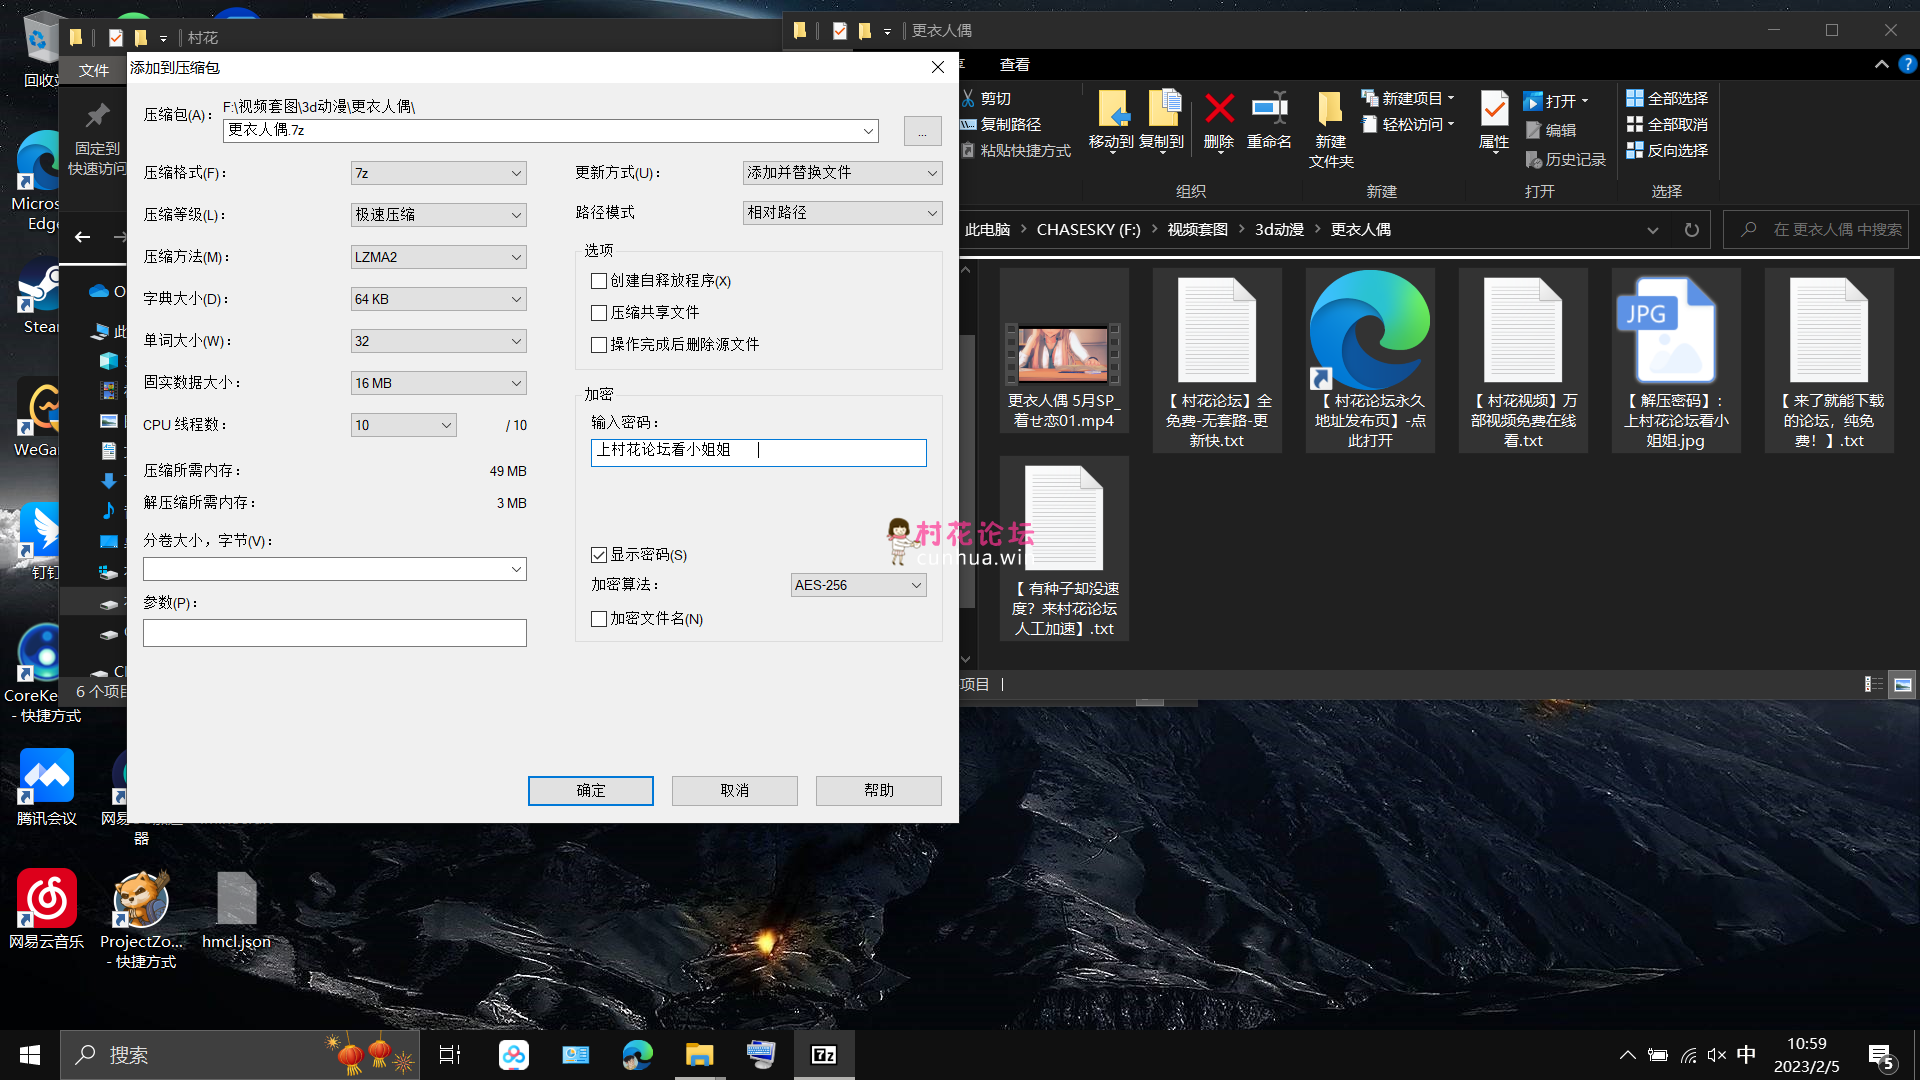Screen dimensions: 1920x1080
Task: Open 查看 tab in 更衣人偶 window
Action: 1015,64
